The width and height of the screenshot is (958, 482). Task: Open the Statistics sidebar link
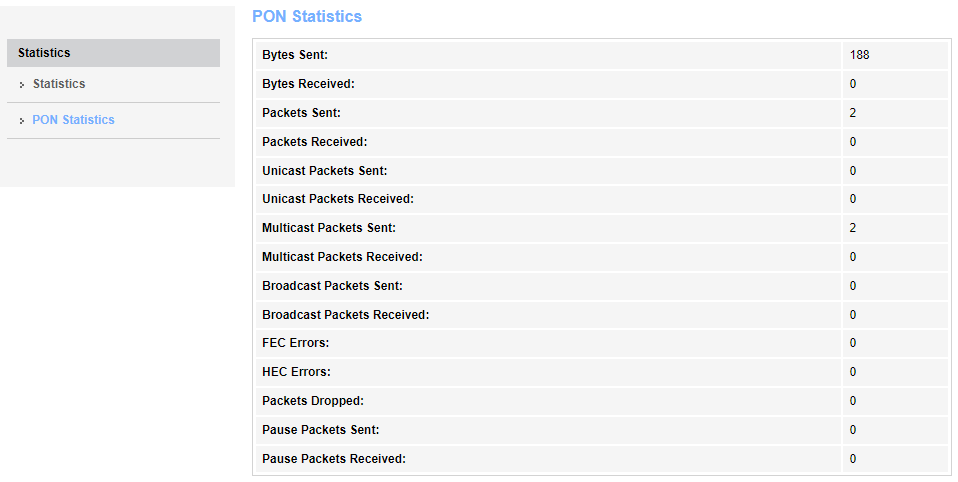pos(59,84)
